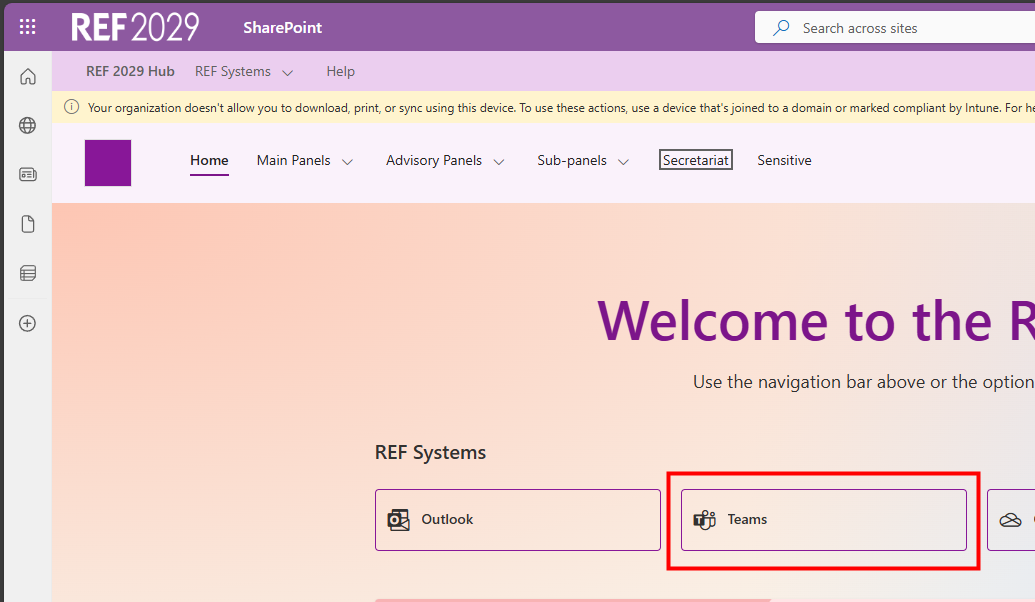Expand the Main Panels chevron

point(347,162)
